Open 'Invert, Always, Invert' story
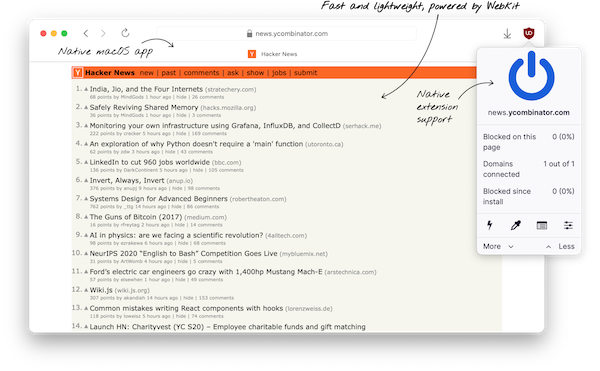 tap(127, 181)
